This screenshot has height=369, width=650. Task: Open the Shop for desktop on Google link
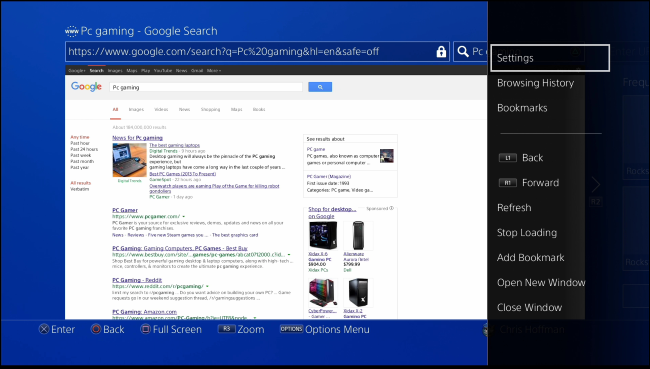[332, 213]
